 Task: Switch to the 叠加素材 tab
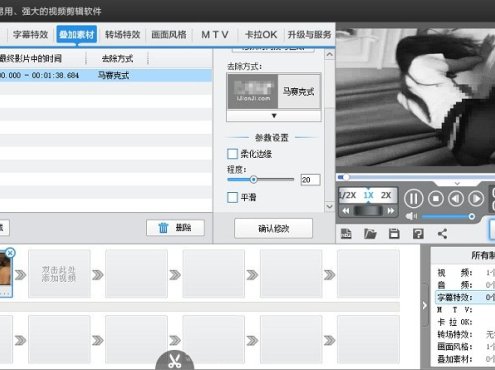pyautogui.click(x=77, y=35)
